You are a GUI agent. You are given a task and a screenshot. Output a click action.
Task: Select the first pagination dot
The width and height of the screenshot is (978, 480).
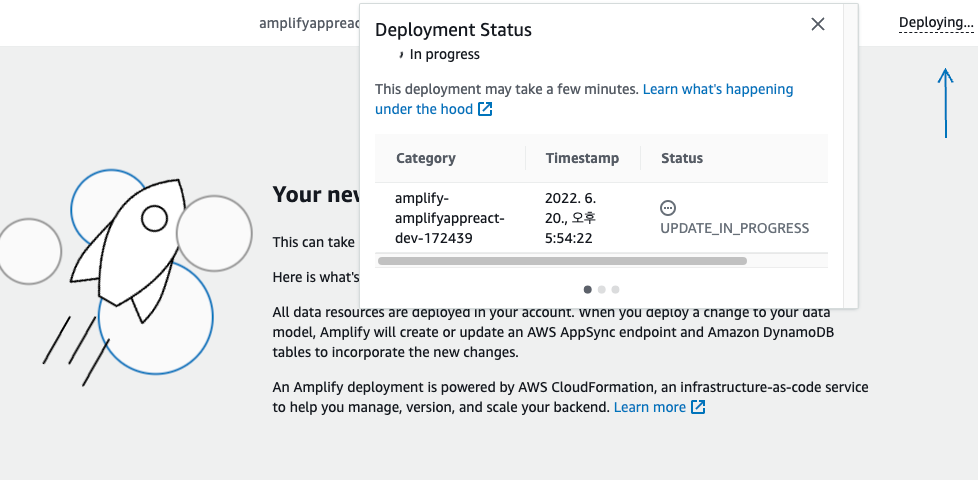pyautogui.click(x=588, y=289)
